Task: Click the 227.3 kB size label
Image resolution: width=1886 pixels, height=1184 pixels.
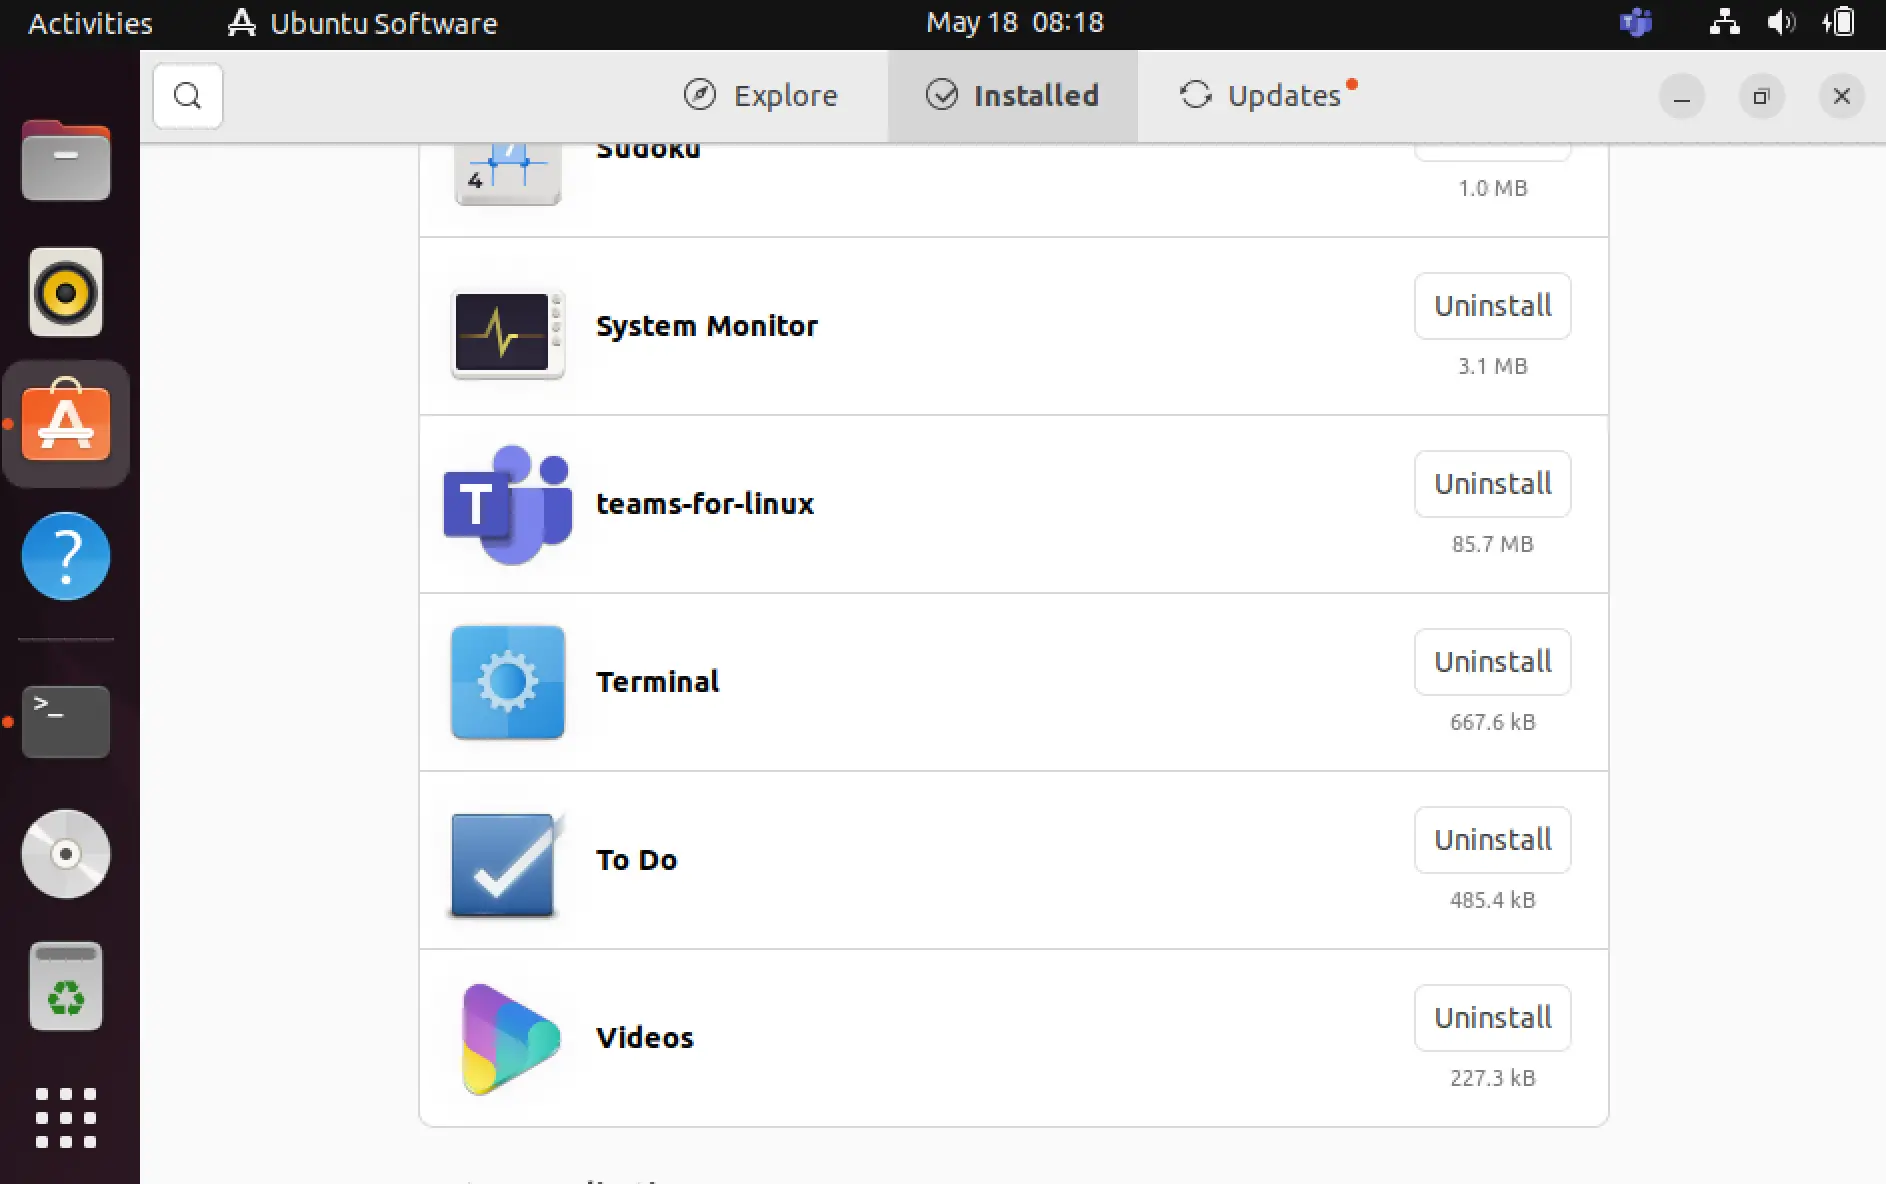Action: [1492, 1078]
